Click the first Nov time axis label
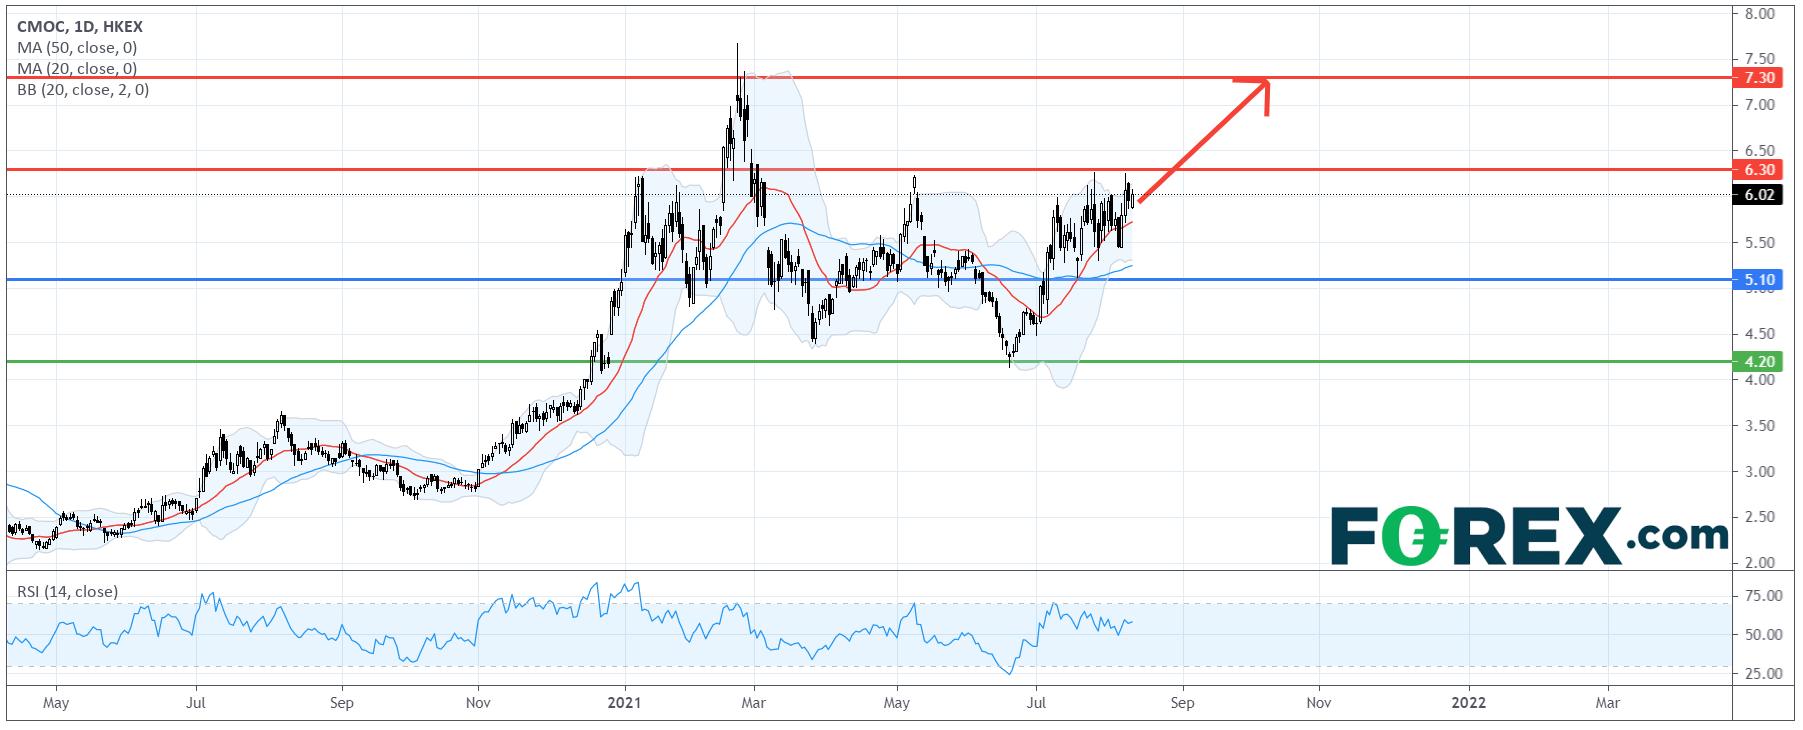Viewport: 1803px width, 730px height. click(478, 703)
